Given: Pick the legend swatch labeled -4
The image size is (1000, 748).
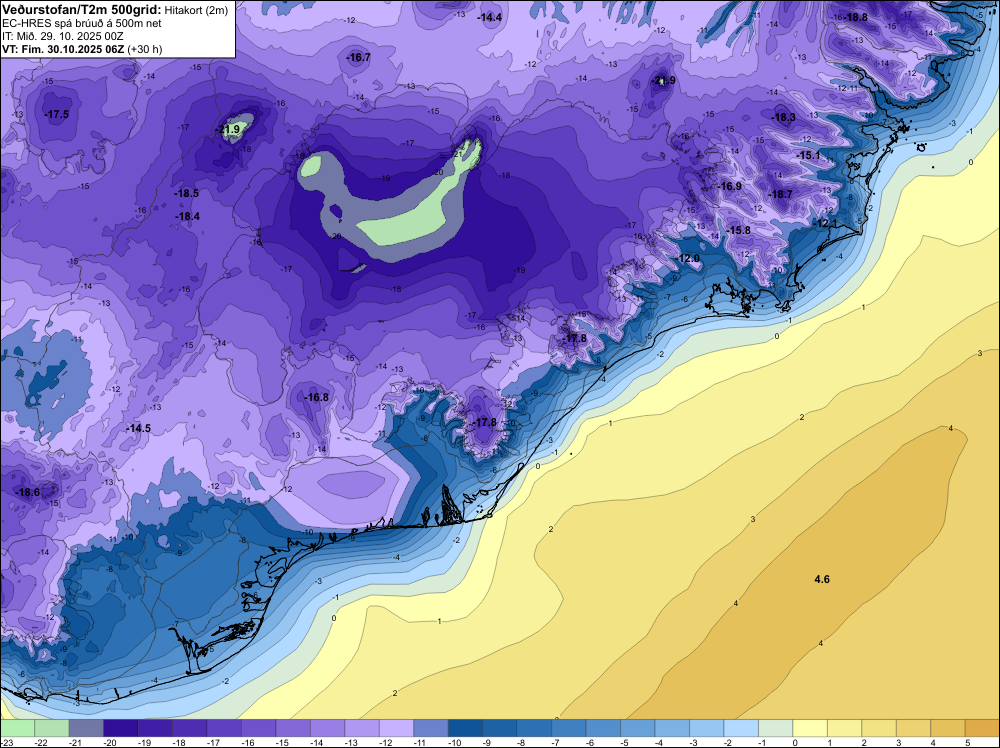Looking at the screenshot, I should [672, 729].
